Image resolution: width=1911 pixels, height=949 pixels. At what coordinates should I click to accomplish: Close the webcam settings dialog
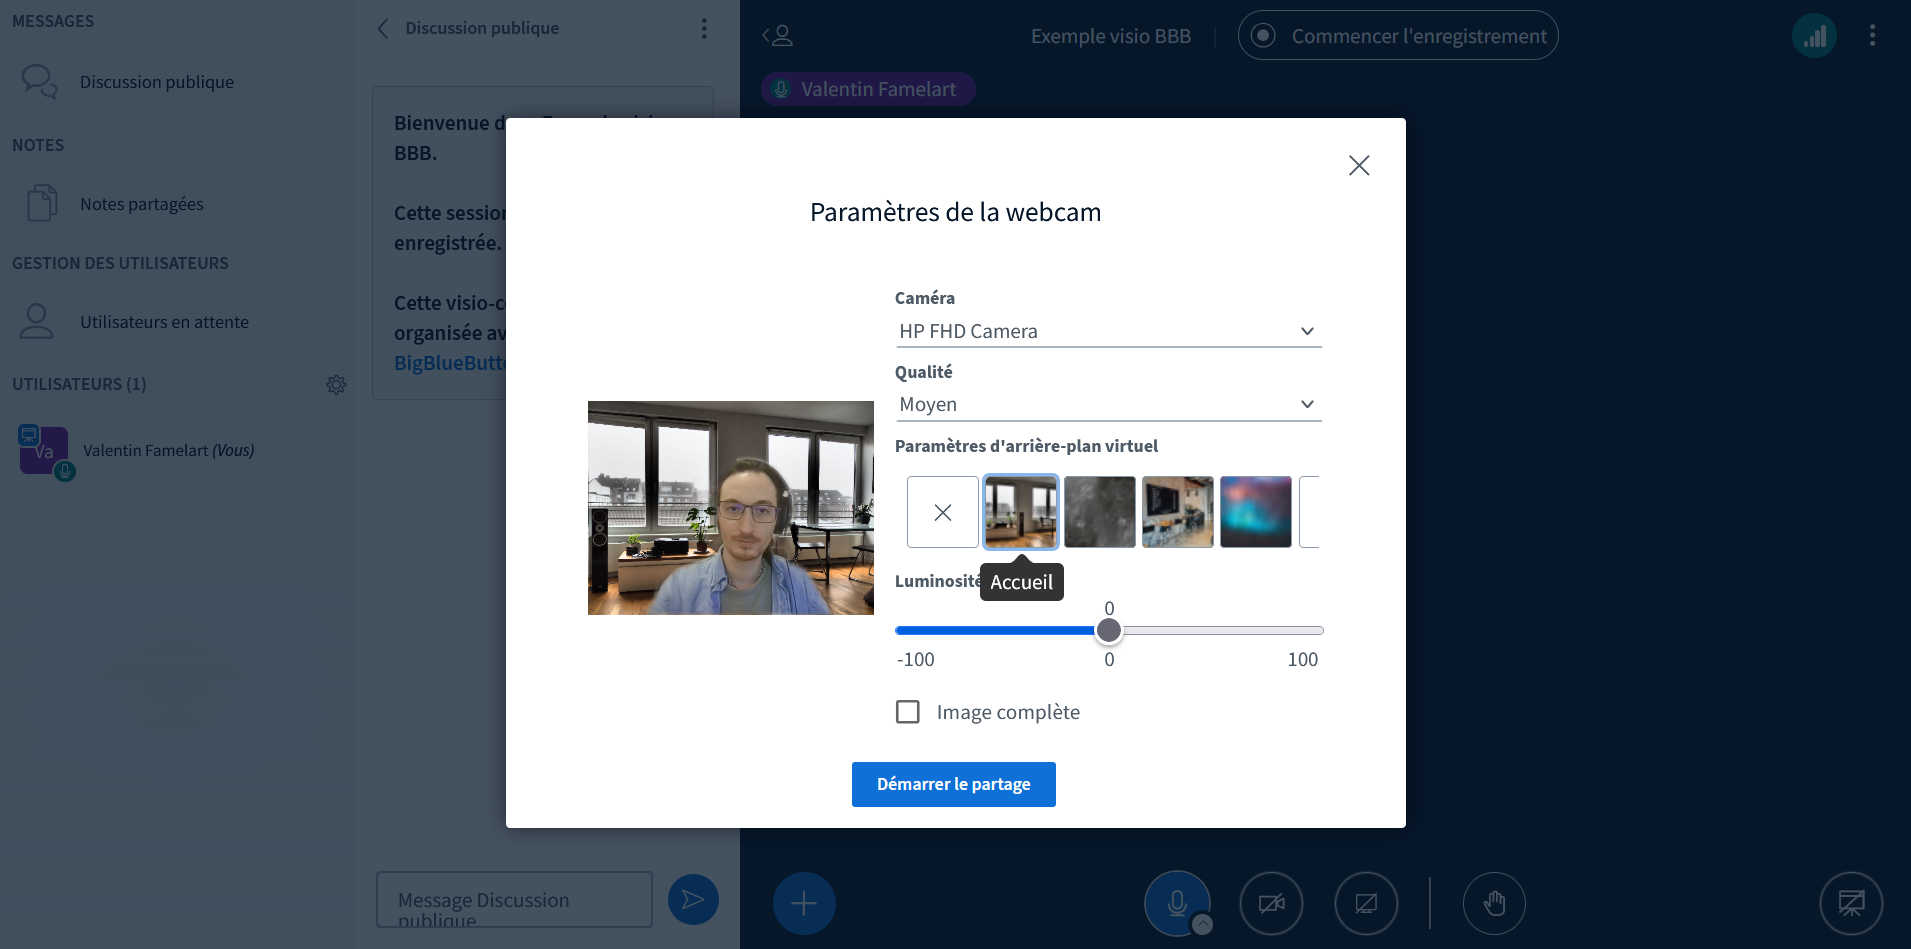[x=1358, y=165]
